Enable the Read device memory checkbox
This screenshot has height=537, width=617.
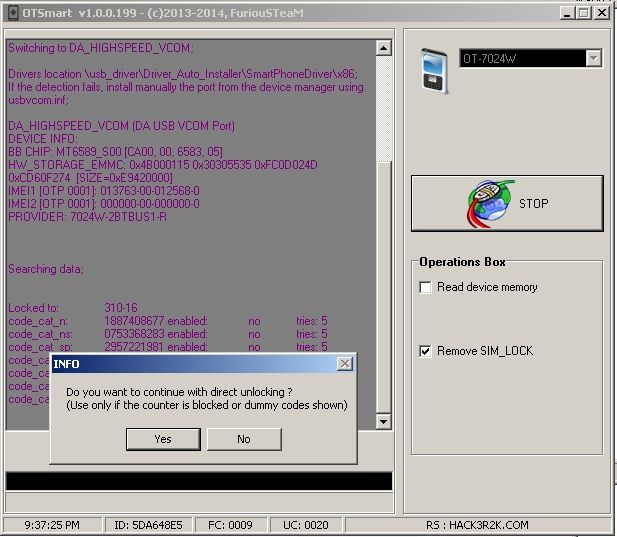[x=426, y=288]
